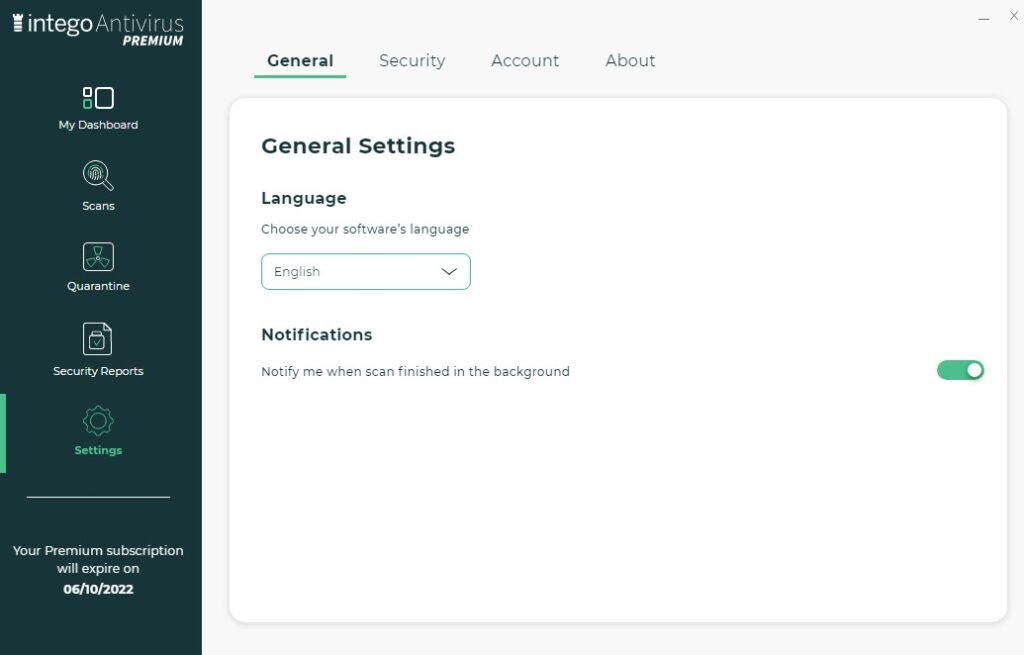Click the My Dashboard text label
The height and width of the screenshot is (655, 1024).
click(x=98, y=125)
